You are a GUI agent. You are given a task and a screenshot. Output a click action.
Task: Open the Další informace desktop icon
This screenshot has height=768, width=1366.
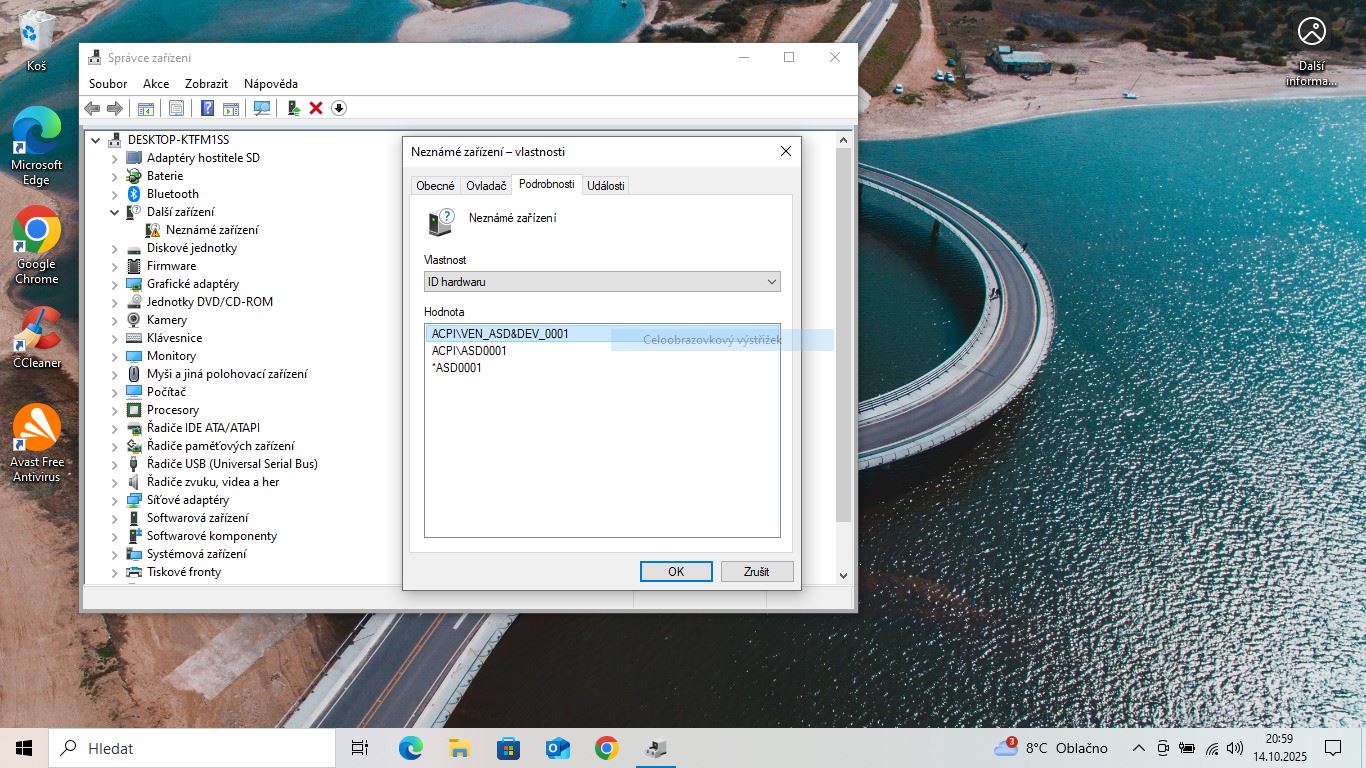1311,50
